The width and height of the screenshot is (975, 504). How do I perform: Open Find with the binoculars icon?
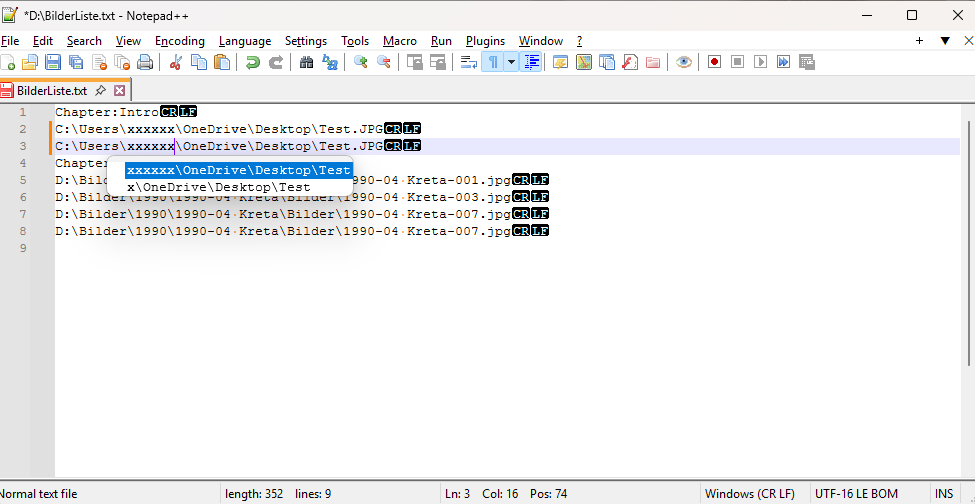(x=306, y=62)
